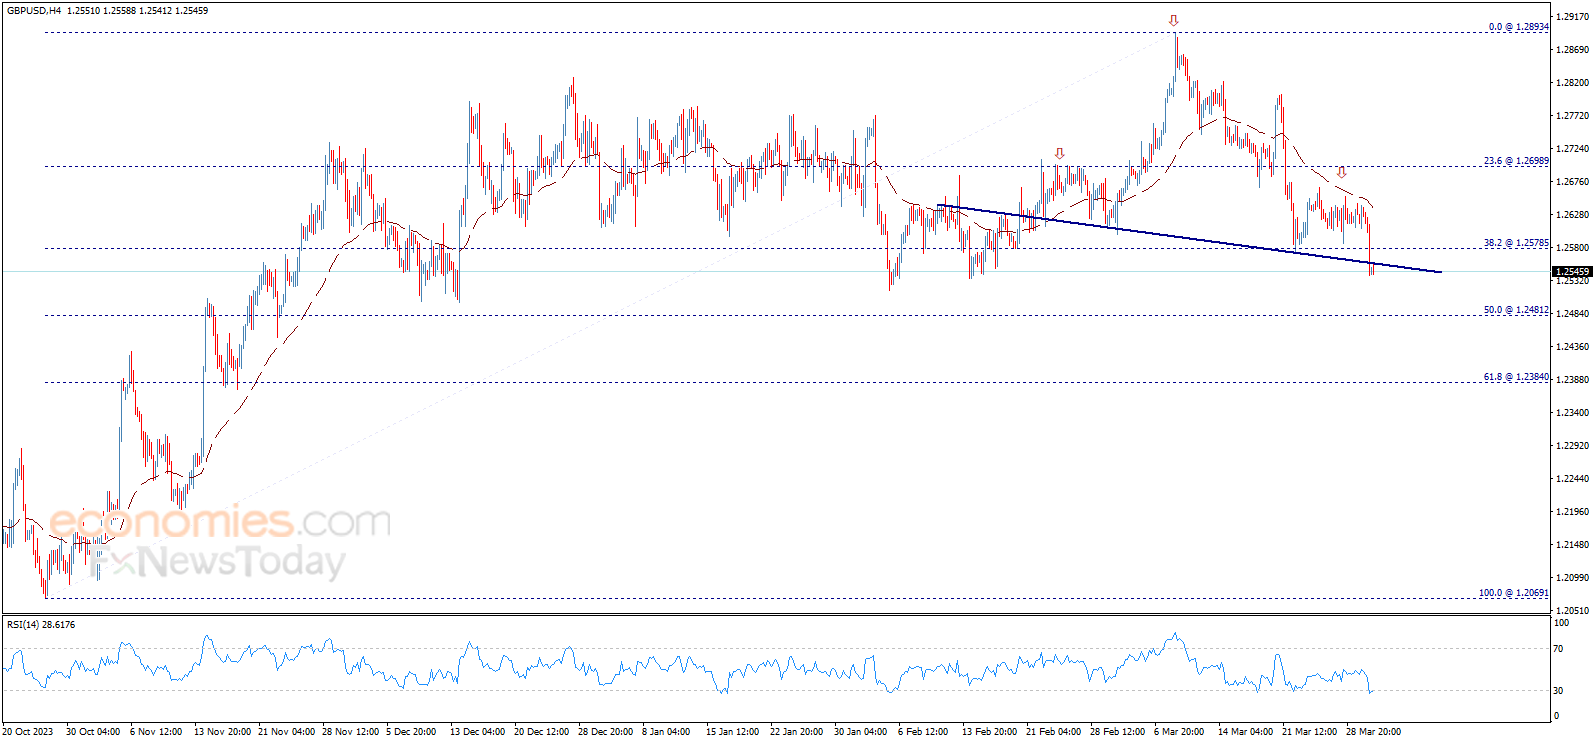Click the time axis label 20 Dec 12:00
Screen dimensions: 1596x743
click(542, 732)
